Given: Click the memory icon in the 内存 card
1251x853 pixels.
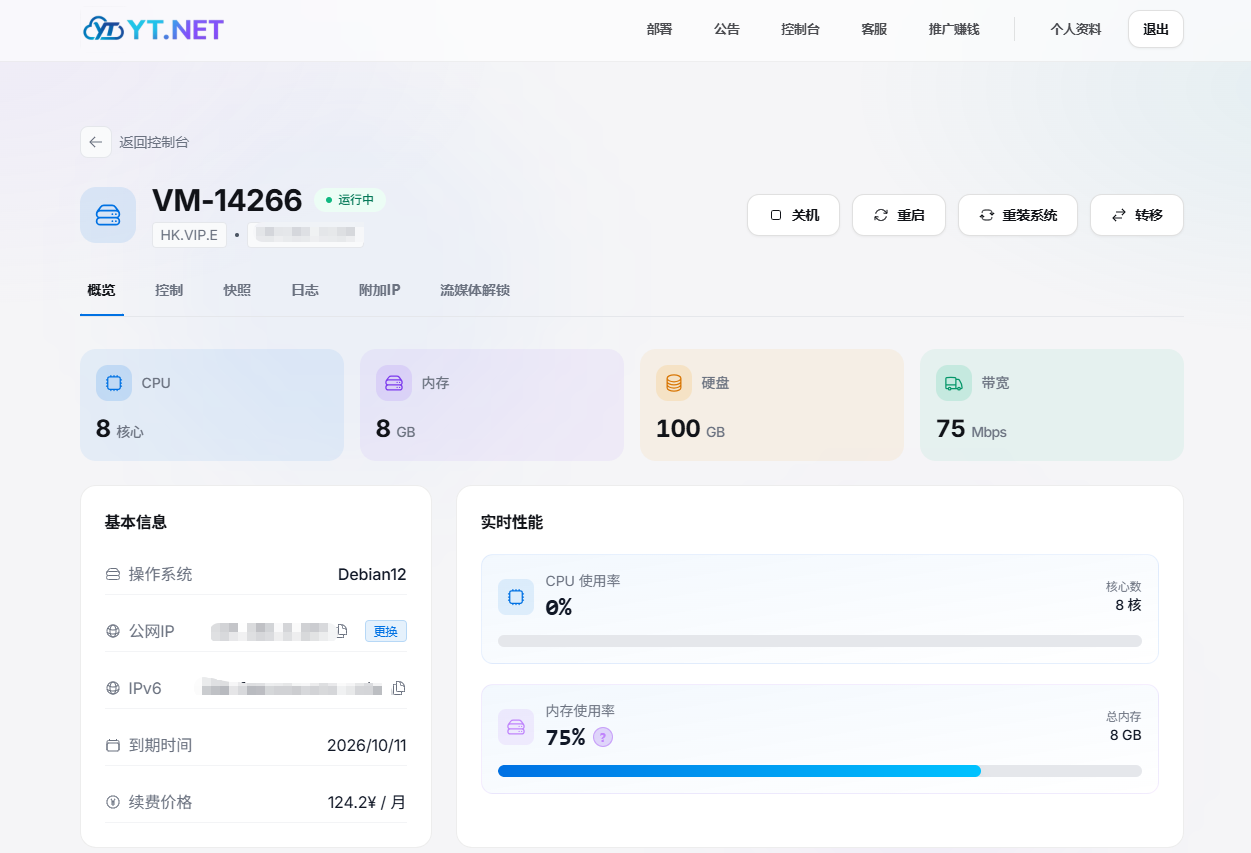Looking at the screenshot, I should click(394, 383).
